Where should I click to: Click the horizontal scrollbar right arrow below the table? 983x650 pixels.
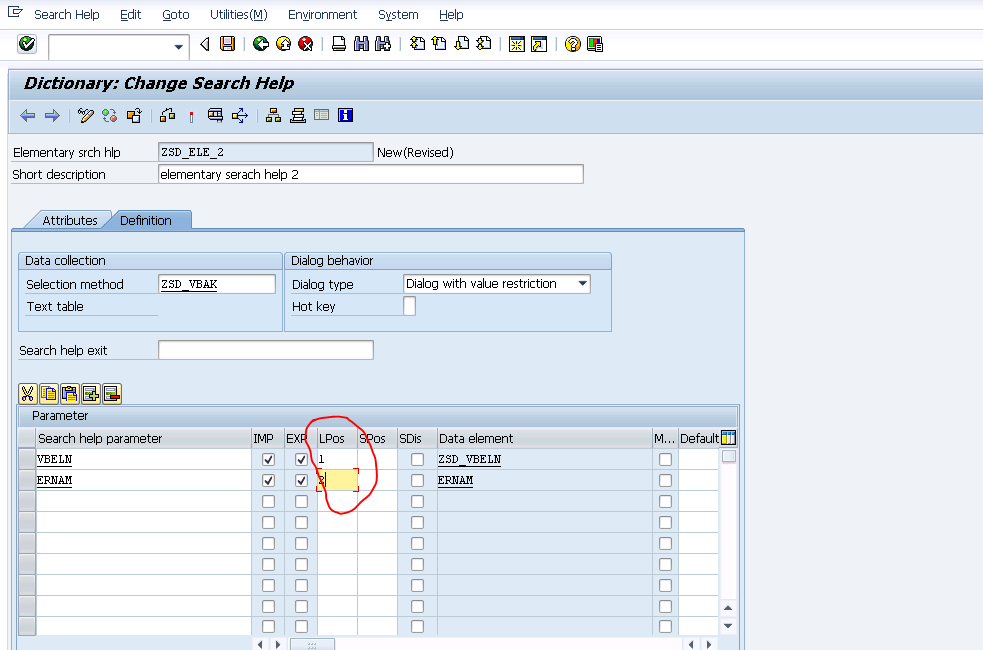point(277,645)
